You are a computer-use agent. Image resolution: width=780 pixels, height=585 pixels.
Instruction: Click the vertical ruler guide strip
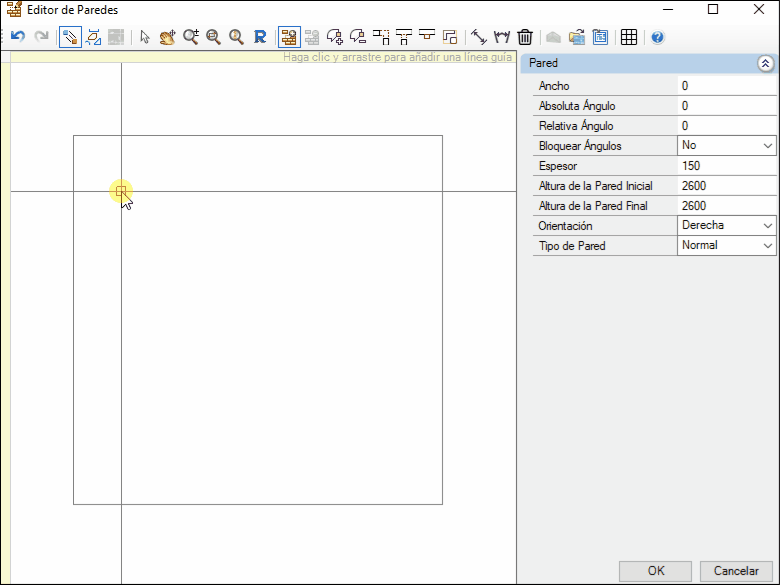click(x=5, y=323)
